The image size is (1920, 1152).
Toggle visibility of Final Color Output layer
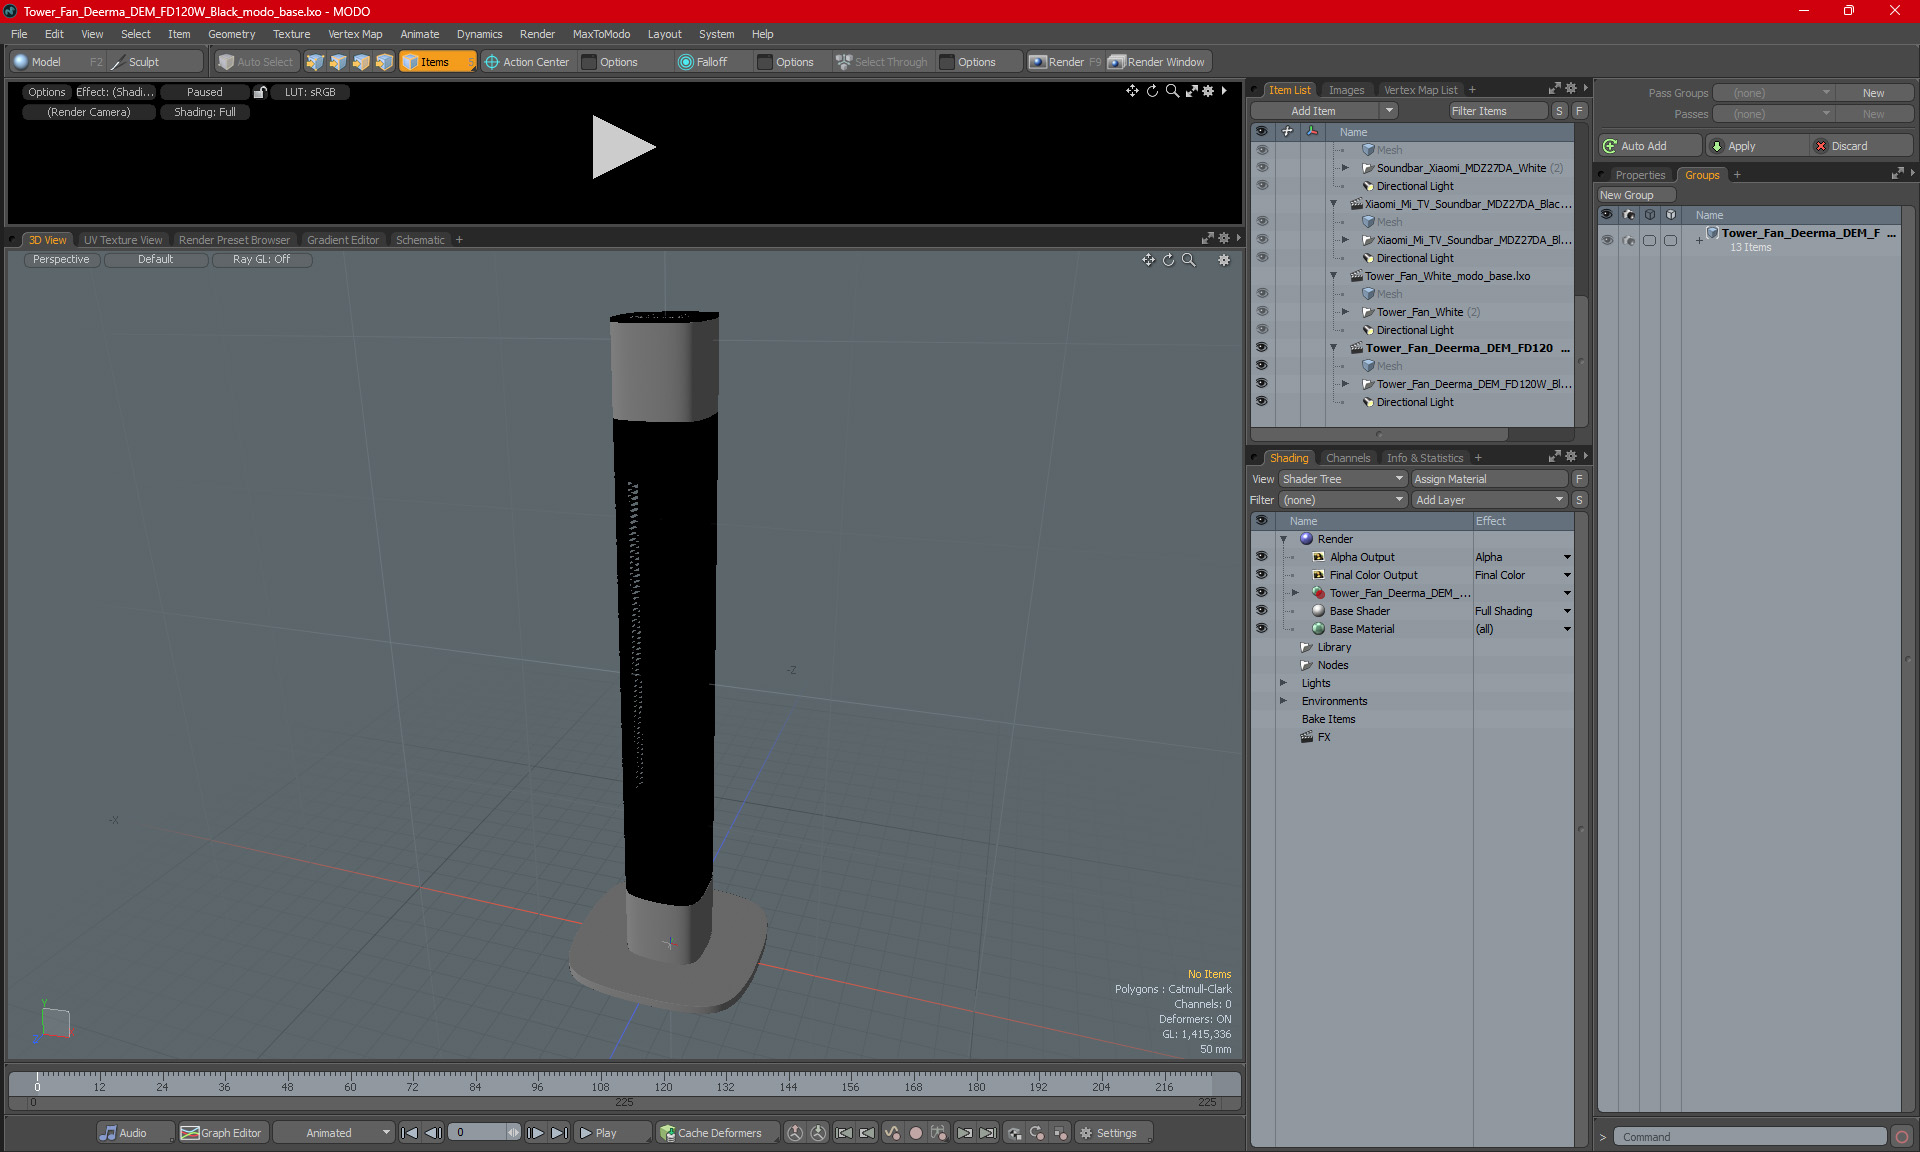tap(1261, 575)
